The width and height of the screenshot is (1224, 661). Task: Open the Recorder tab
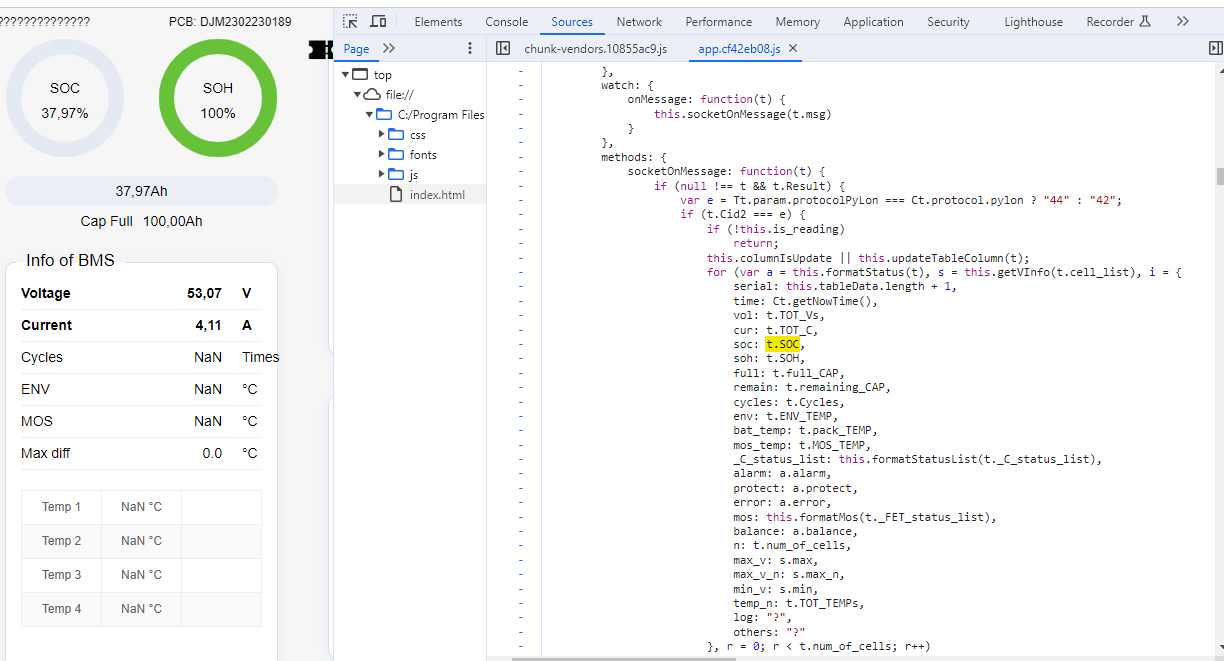1119,21
